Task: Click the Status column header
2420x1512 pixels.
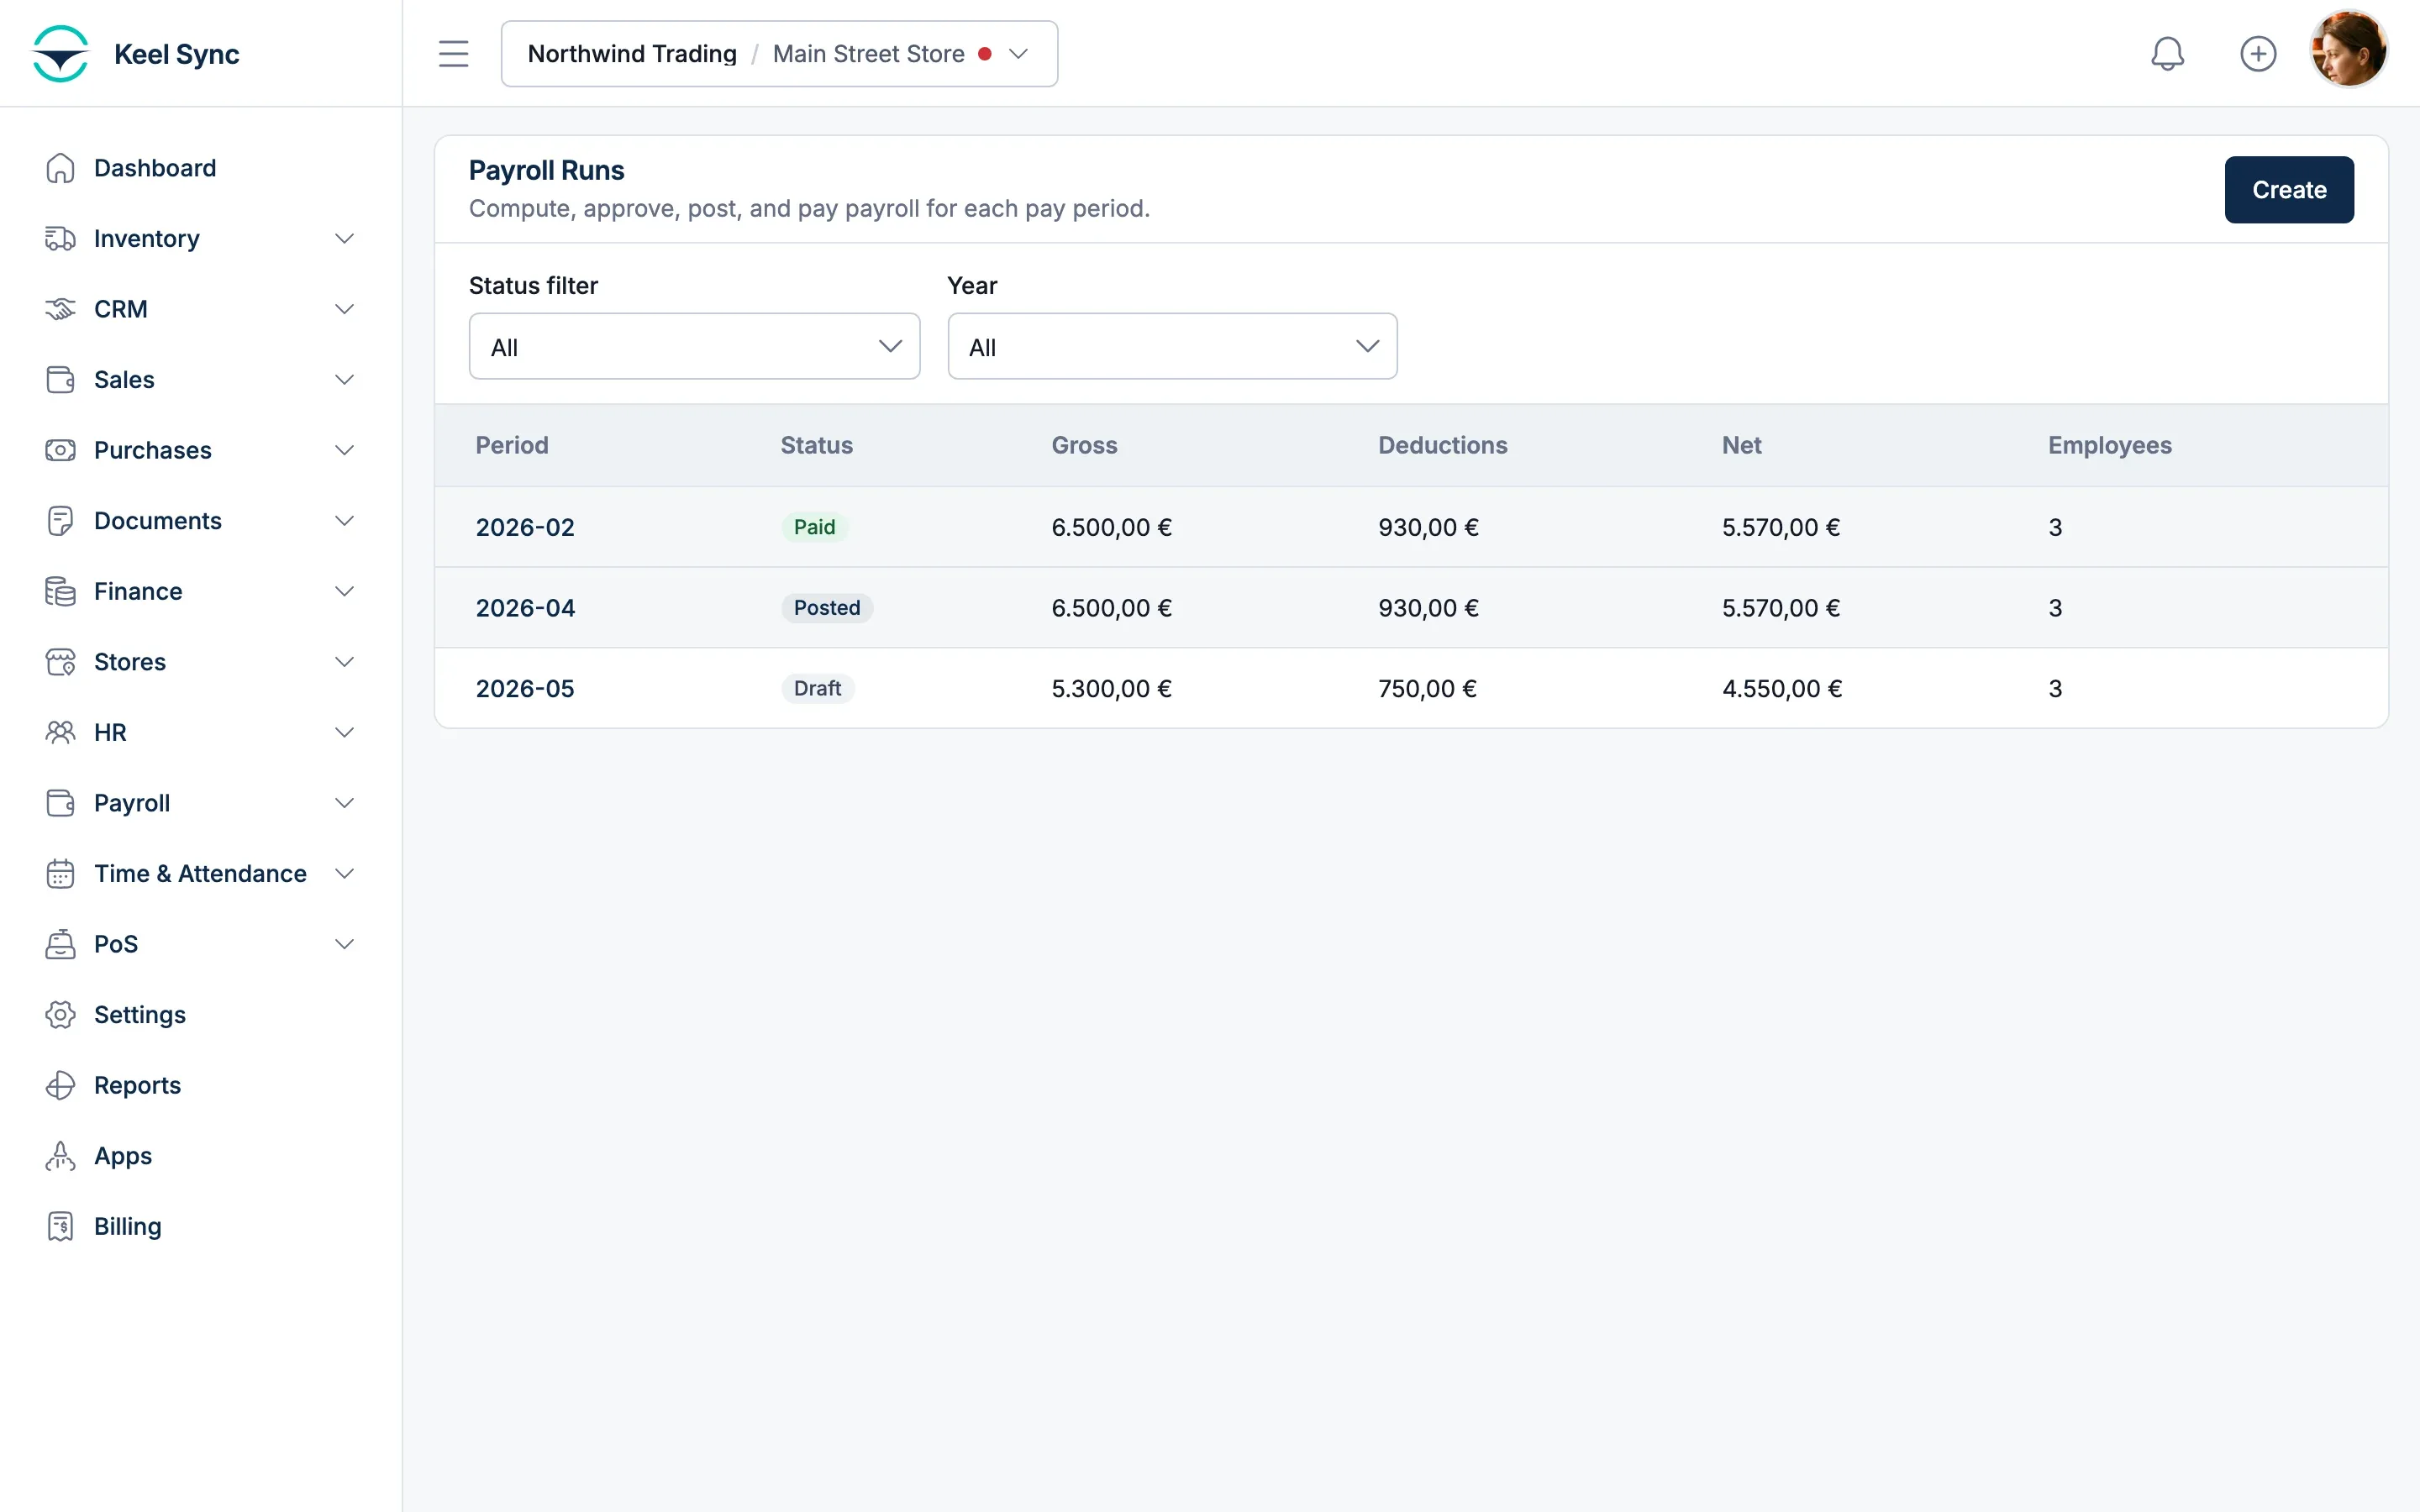Action: click(x=816, y=445)
